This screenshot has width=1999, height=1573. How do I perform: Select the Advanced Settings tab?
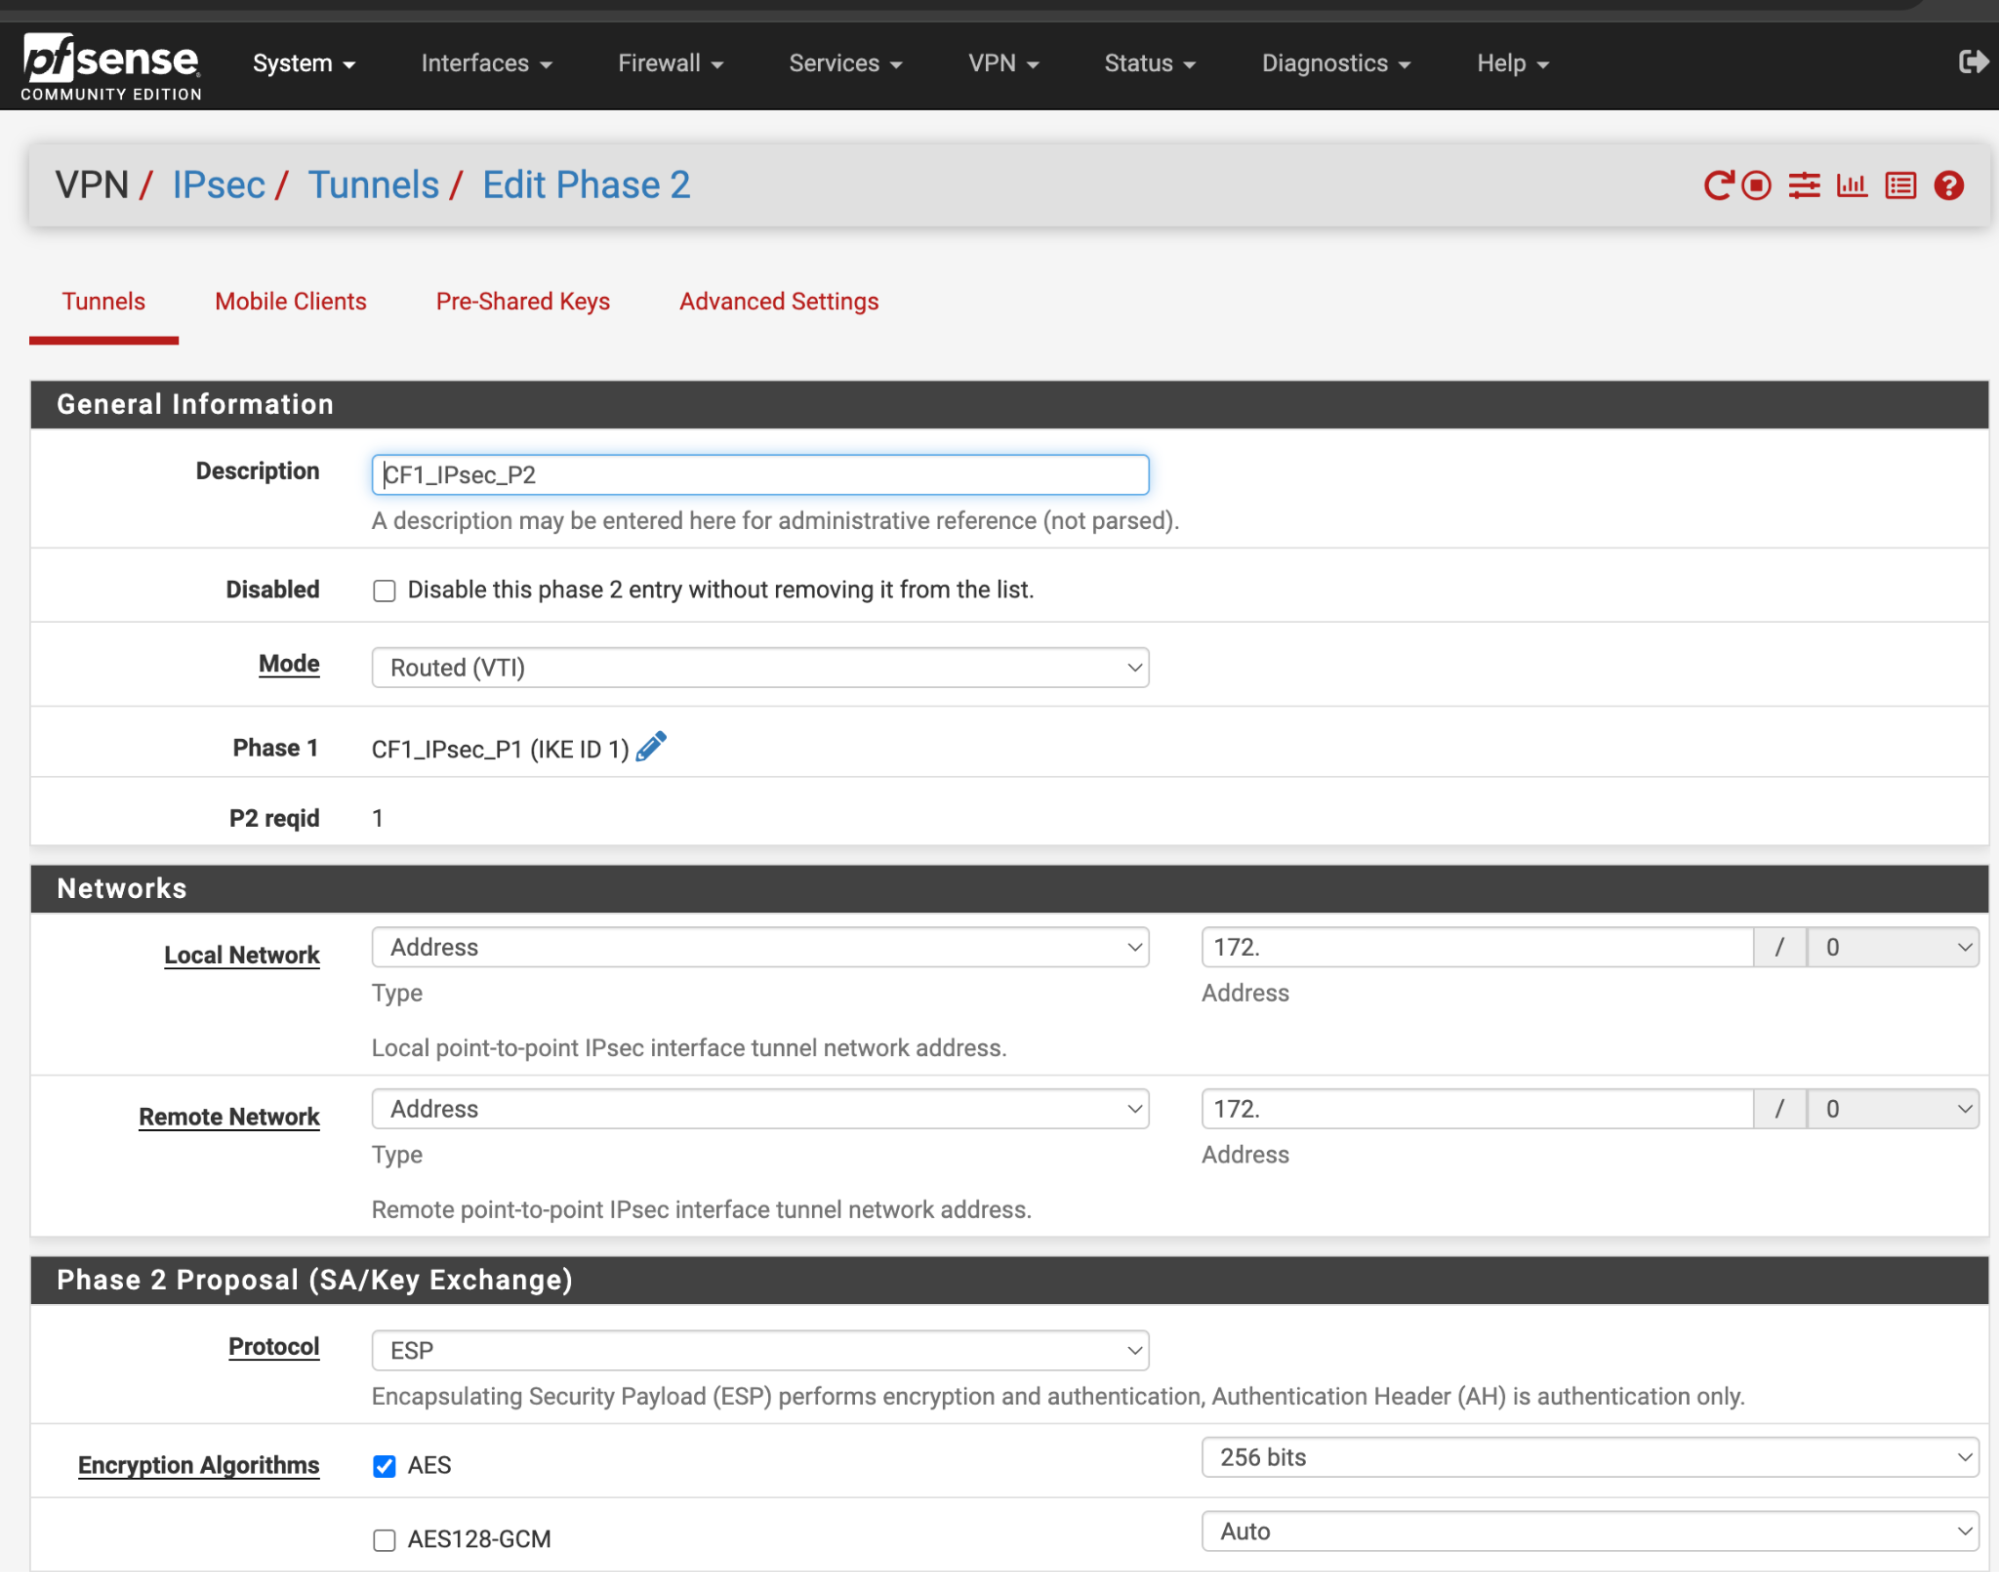(780, 300)
